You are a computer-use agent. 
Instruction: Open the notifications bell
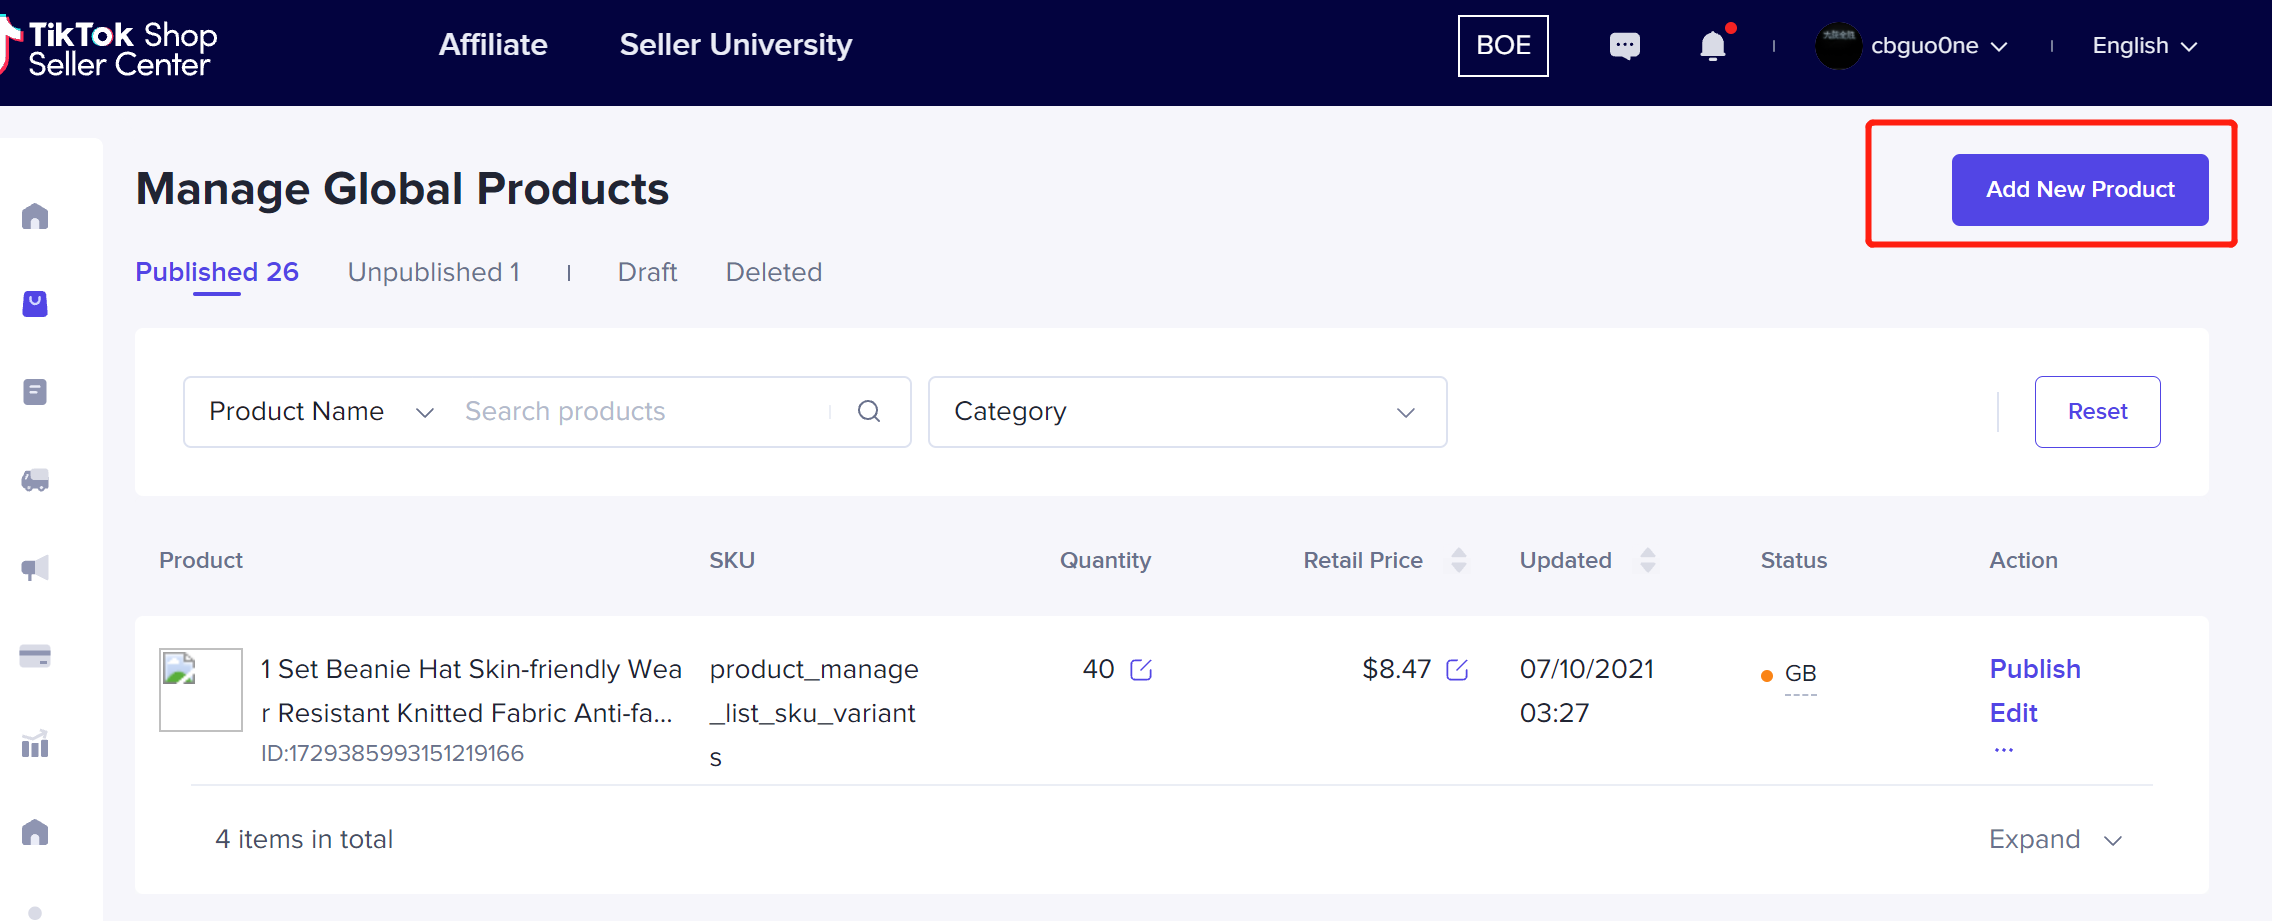1713,46
